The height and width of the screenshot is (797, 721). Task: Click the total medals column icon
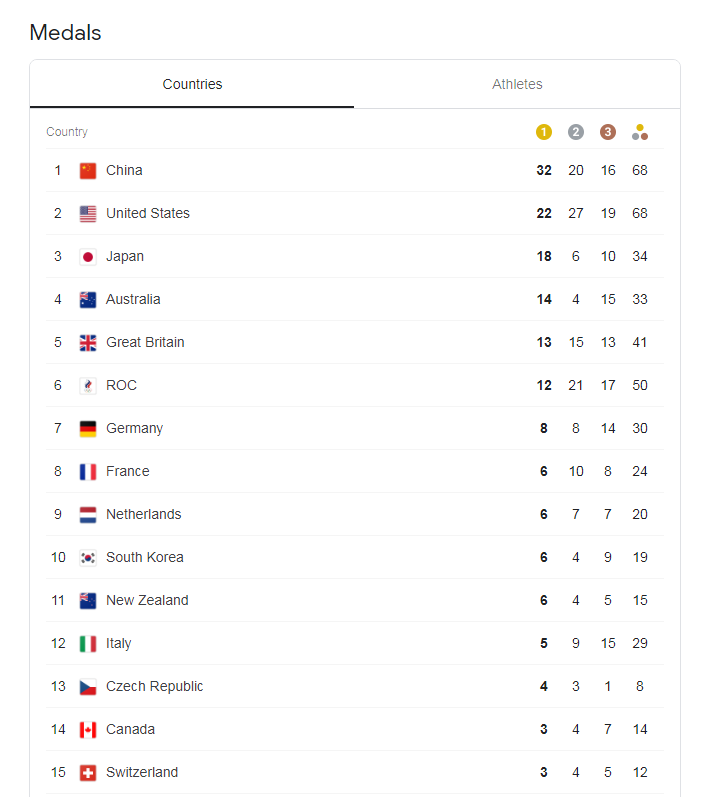click(x=640, y=132)
